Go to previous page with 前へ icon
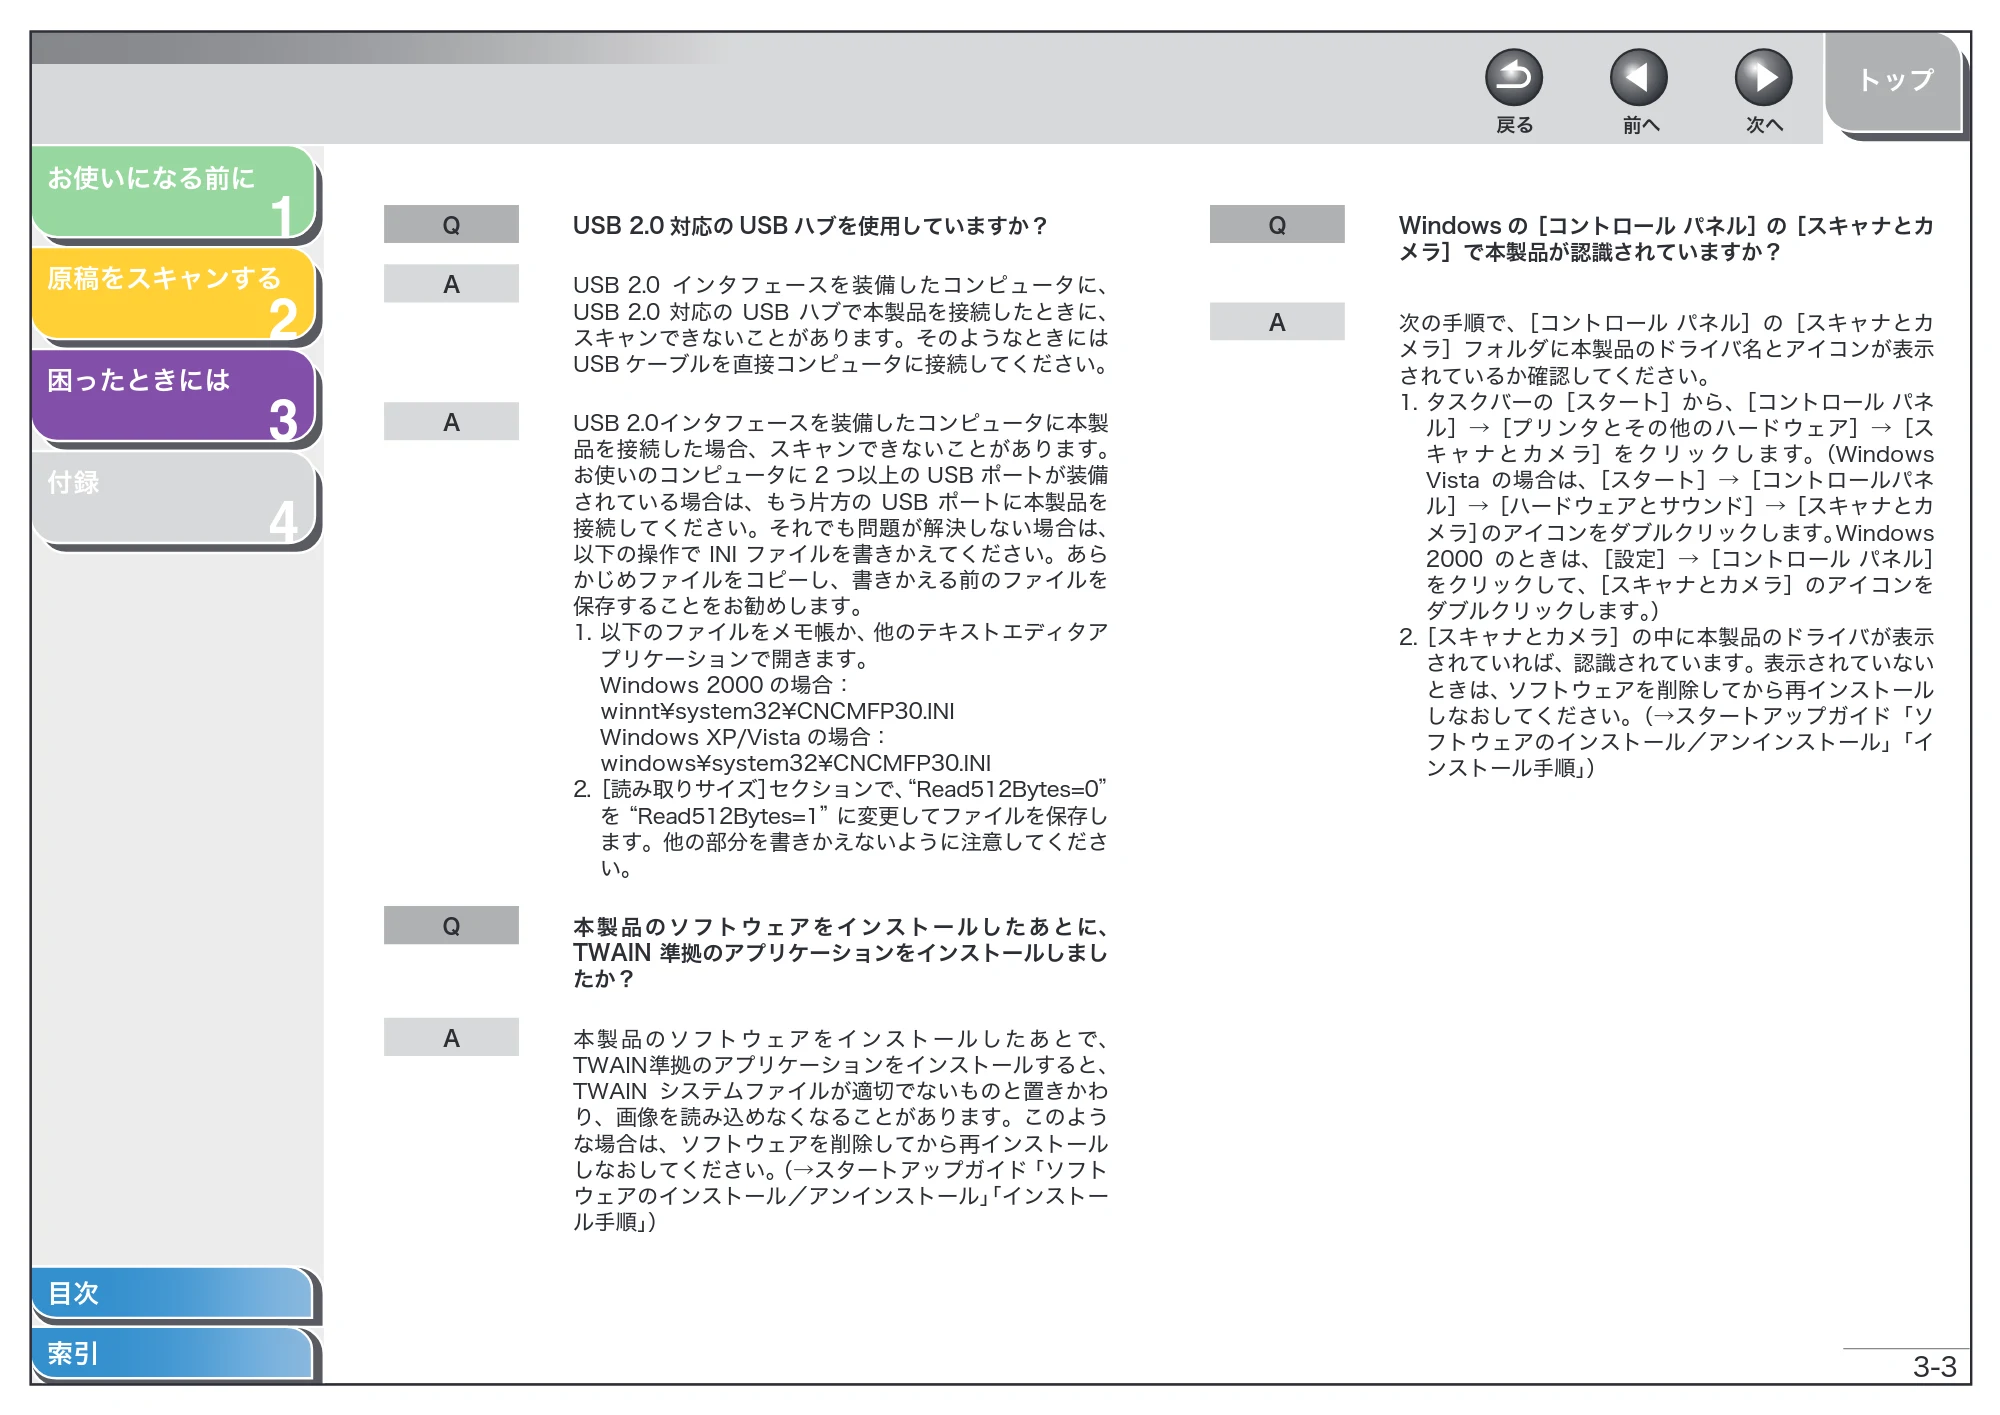2000x1415 pixels. [1638, 78]
